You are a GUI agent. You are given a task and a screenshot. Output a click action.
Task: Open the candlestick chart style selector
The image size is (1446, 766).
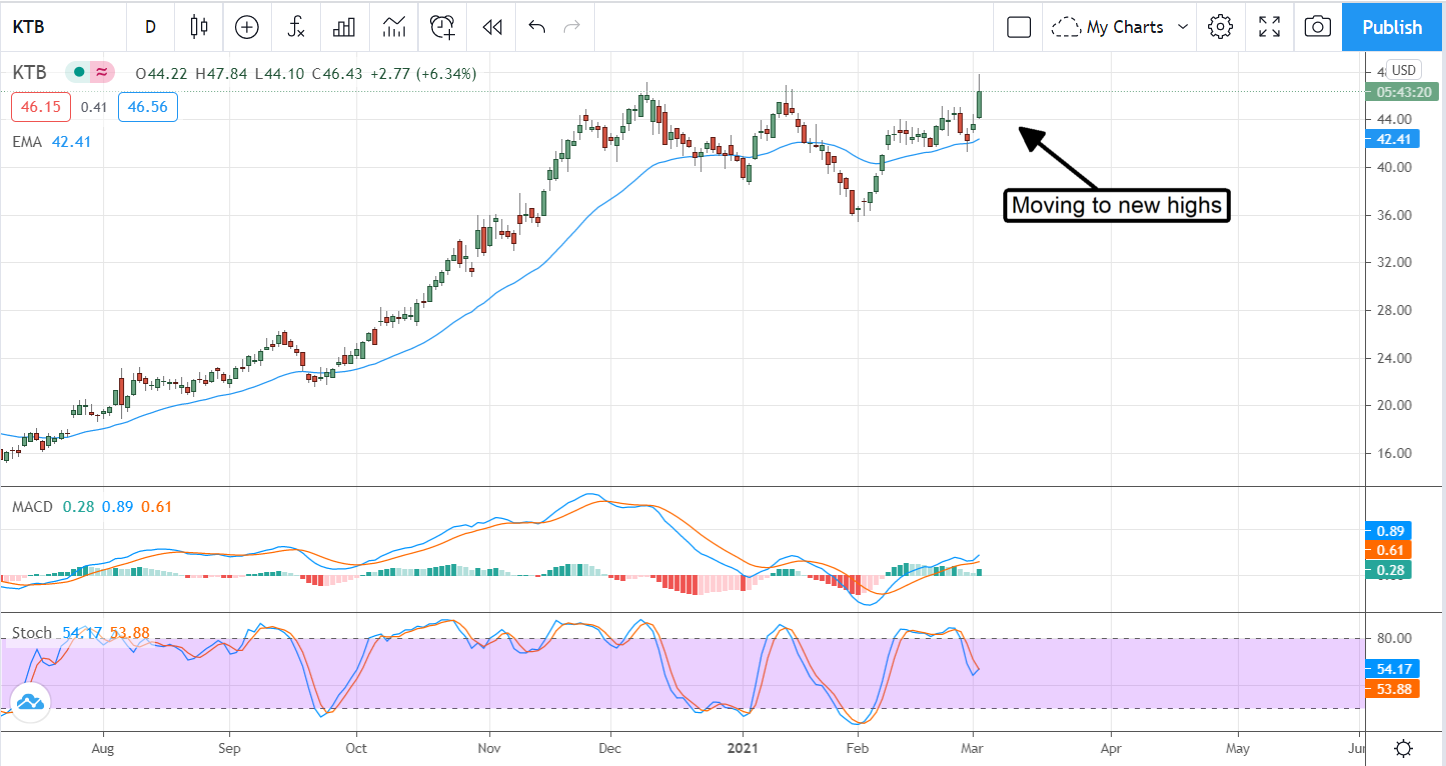[x=199, y=27]
